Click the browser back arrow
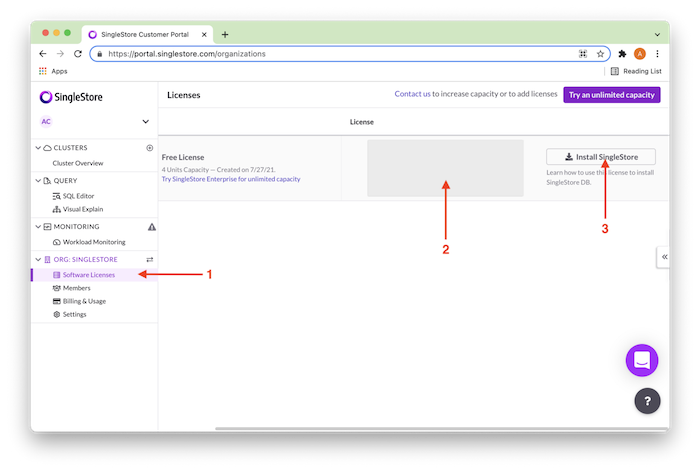 [43, 54]
